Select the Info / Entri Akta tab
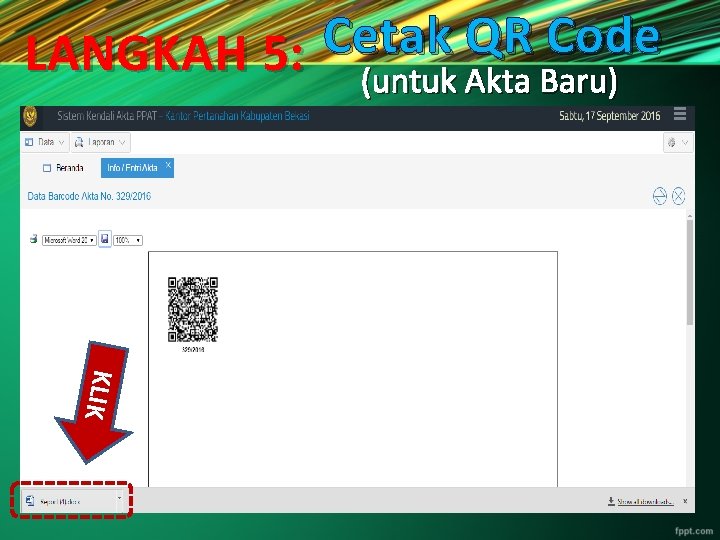This screenshot has width=720, height=540. point(132,168)
